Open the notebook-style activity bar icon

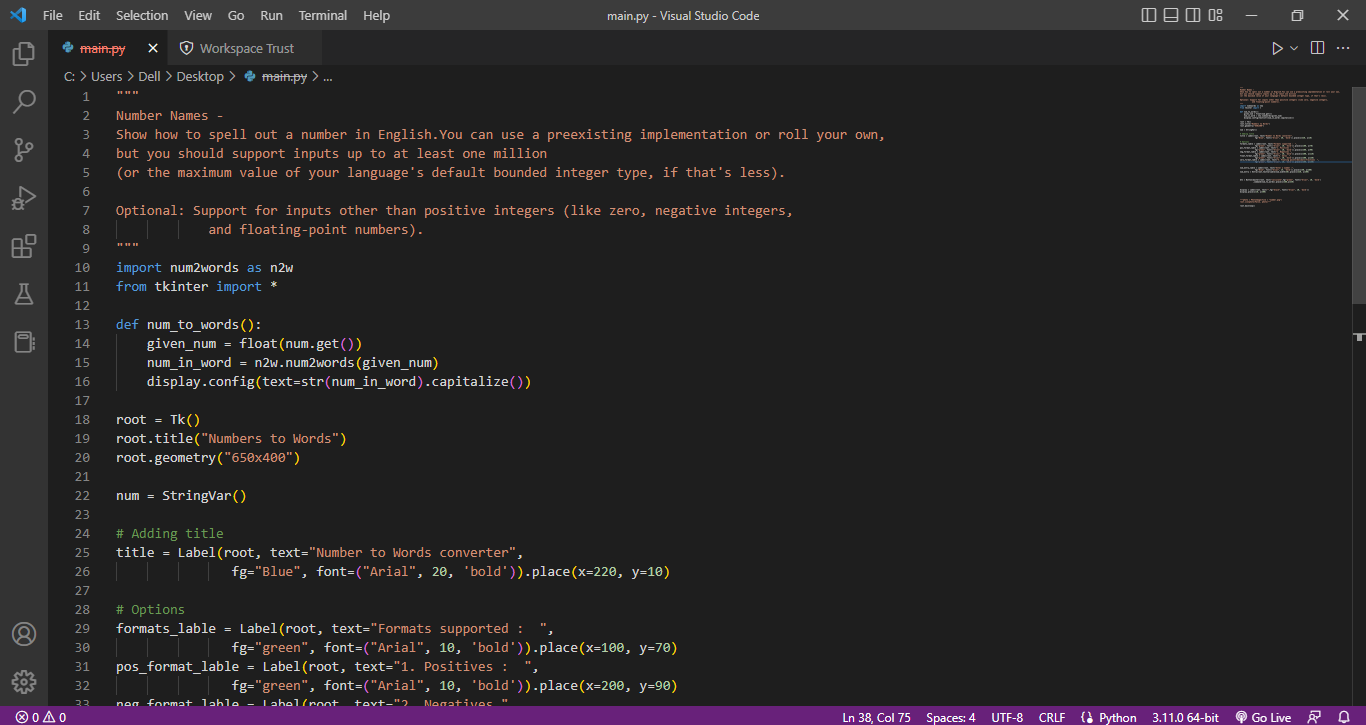(x=24, y=342)
